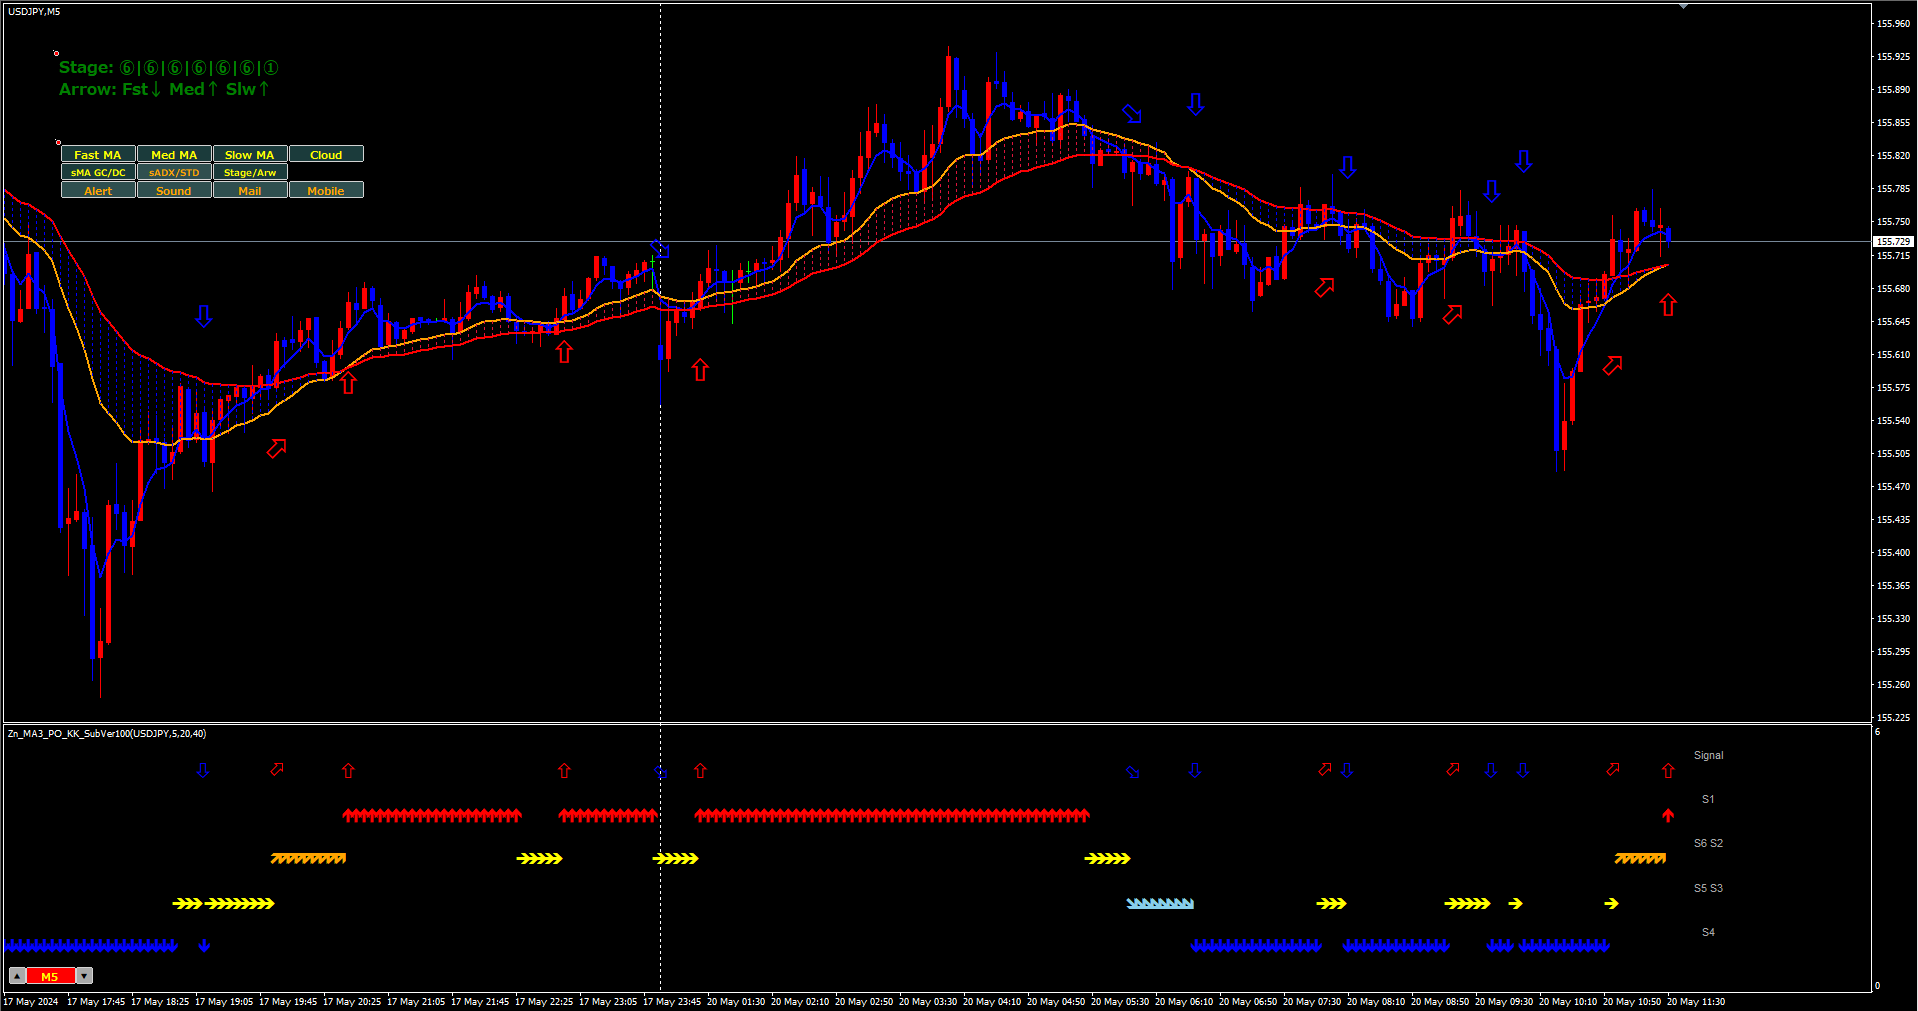Screen dimensions: 1918x1011
Task: Click the 155.400 price scale label
Action: point(1893,552)
